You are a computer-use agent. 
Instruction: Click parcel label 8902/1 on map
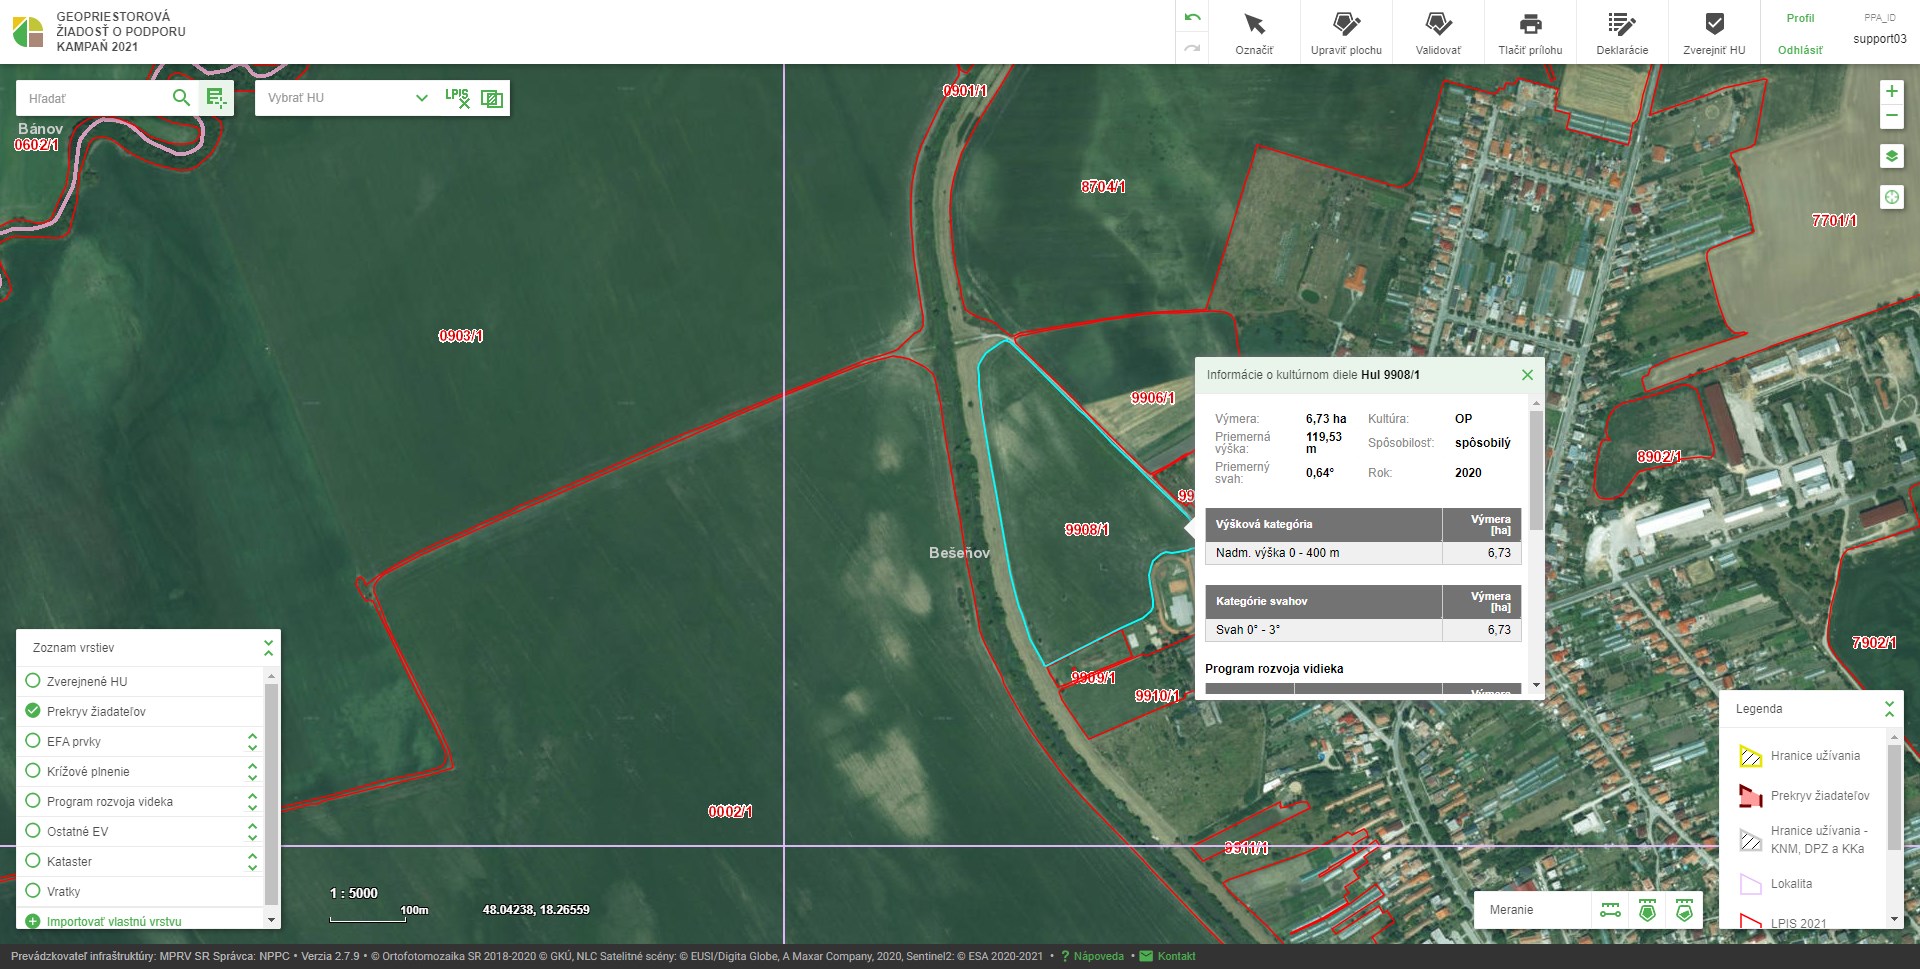[x=1659, y=457]
